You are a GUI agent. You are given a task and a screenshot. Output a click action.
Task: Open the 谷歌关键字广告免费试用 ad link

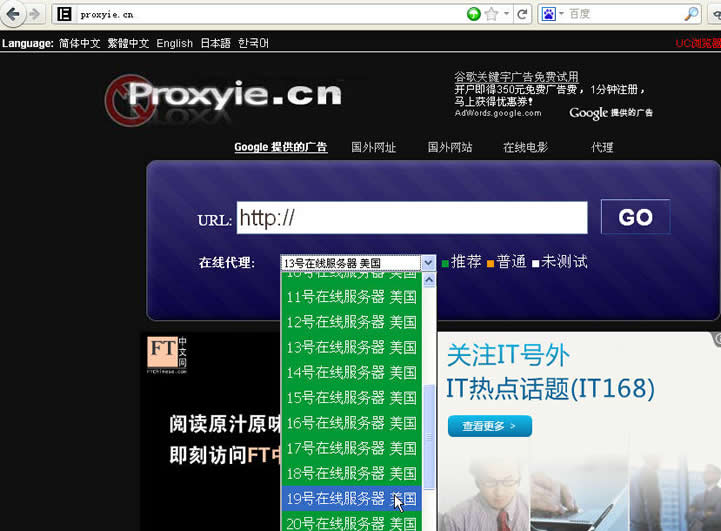click(x=516, y=77)
